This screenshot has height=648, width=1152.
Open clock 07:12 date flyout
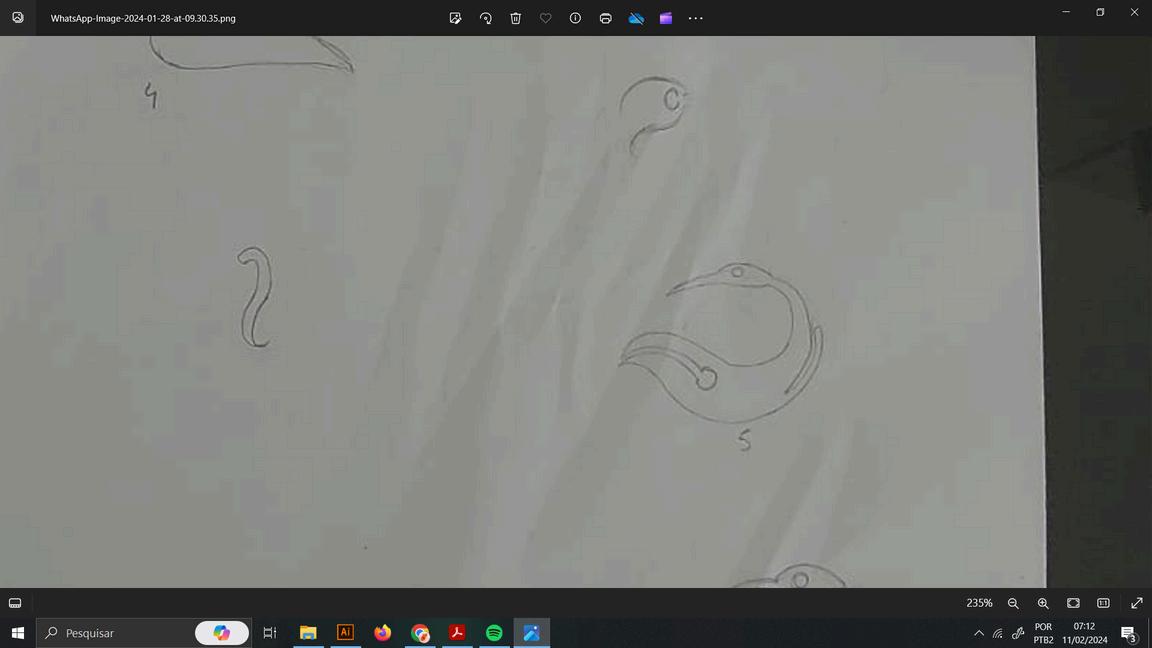coord(1084,633)
